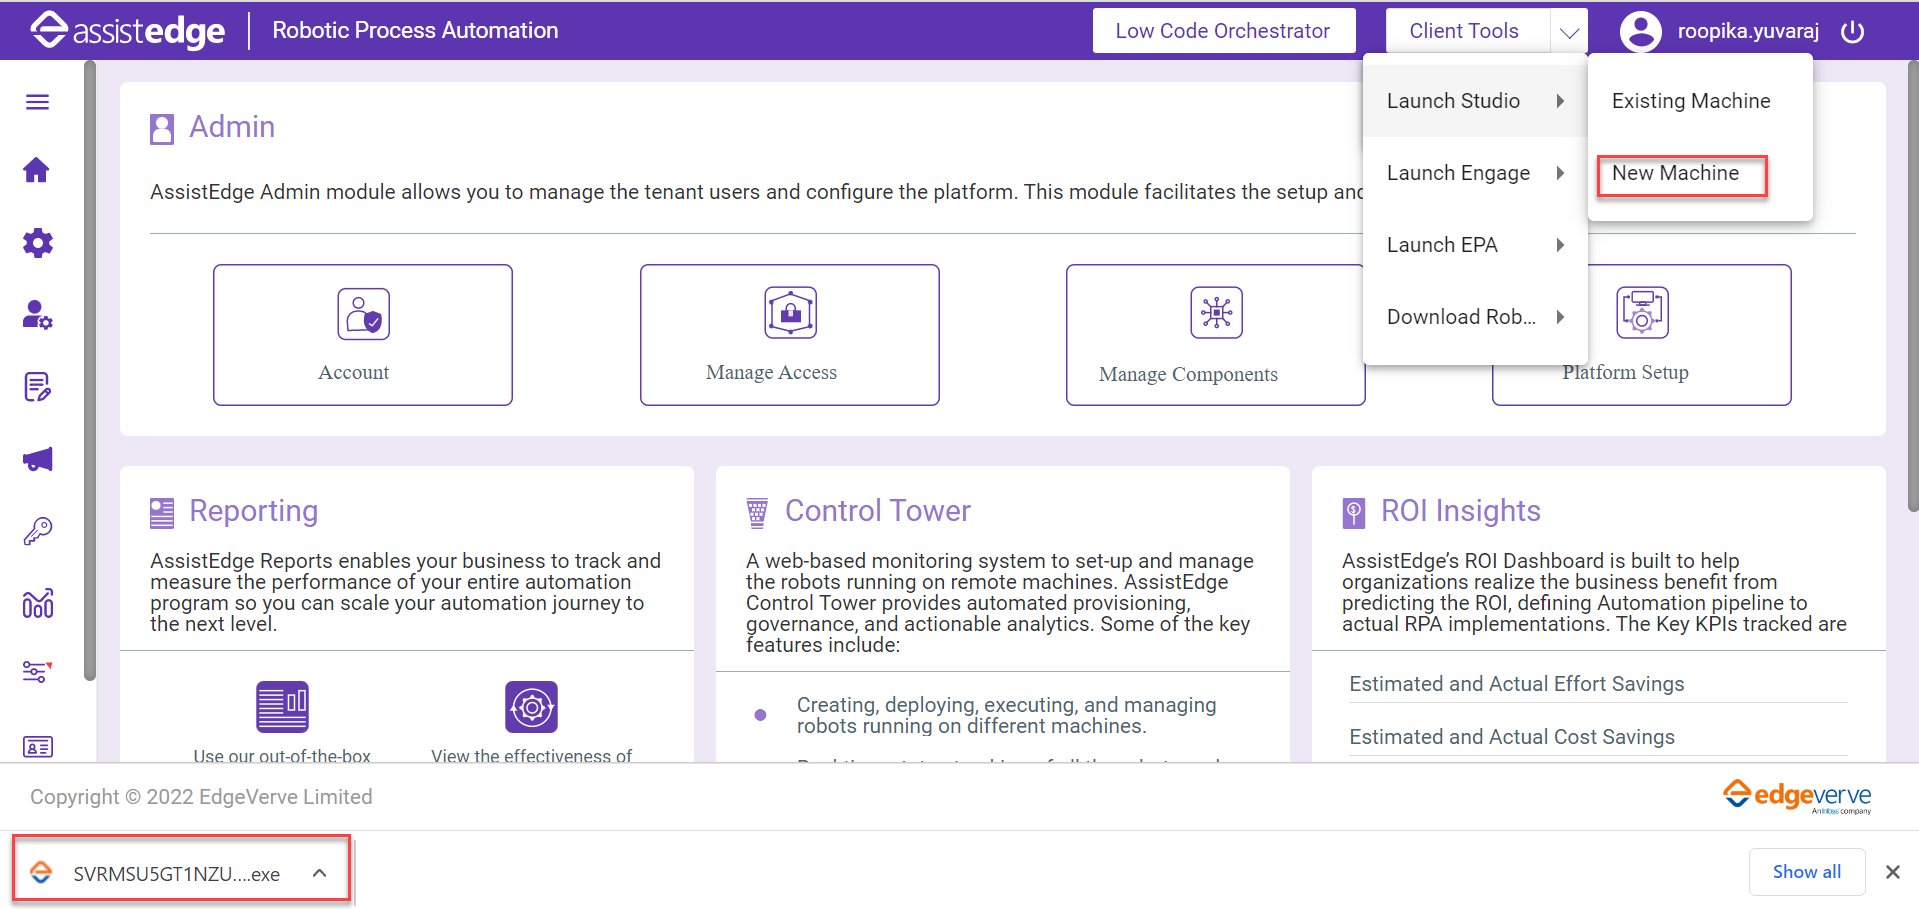
Task: Click Estimated and Actual Cost Savings
Action: [x=1512, y=737]
